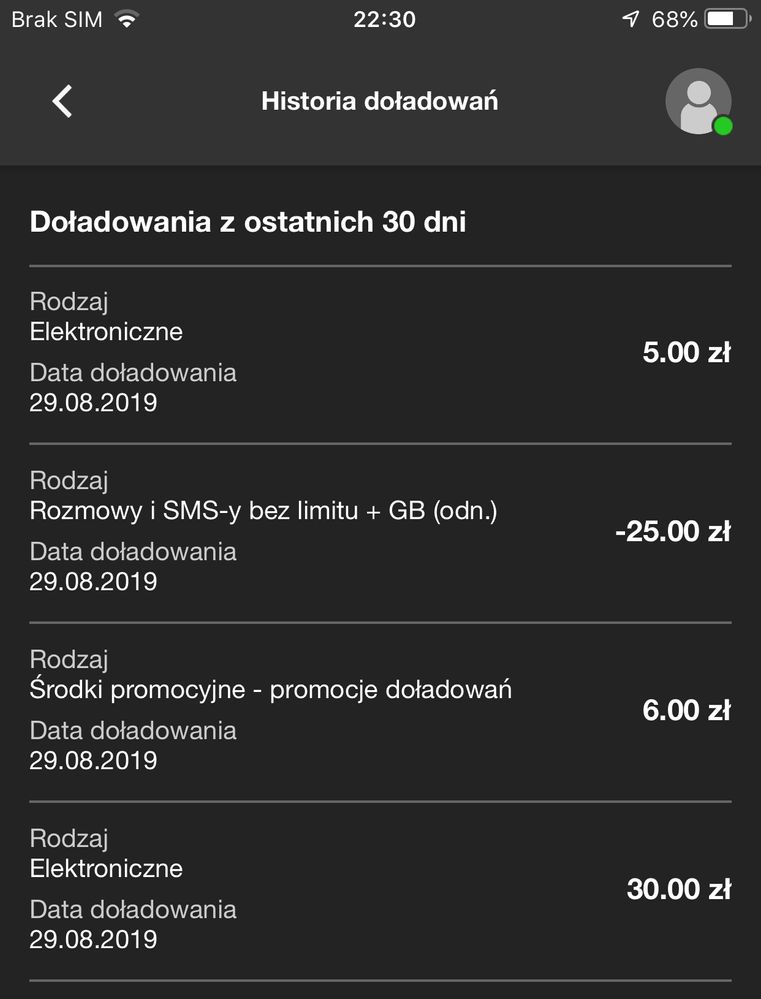The height and width of the screenshot is (999, 761).
Task: Tap the battery icon in status bar
Action: tap(727, 20)
